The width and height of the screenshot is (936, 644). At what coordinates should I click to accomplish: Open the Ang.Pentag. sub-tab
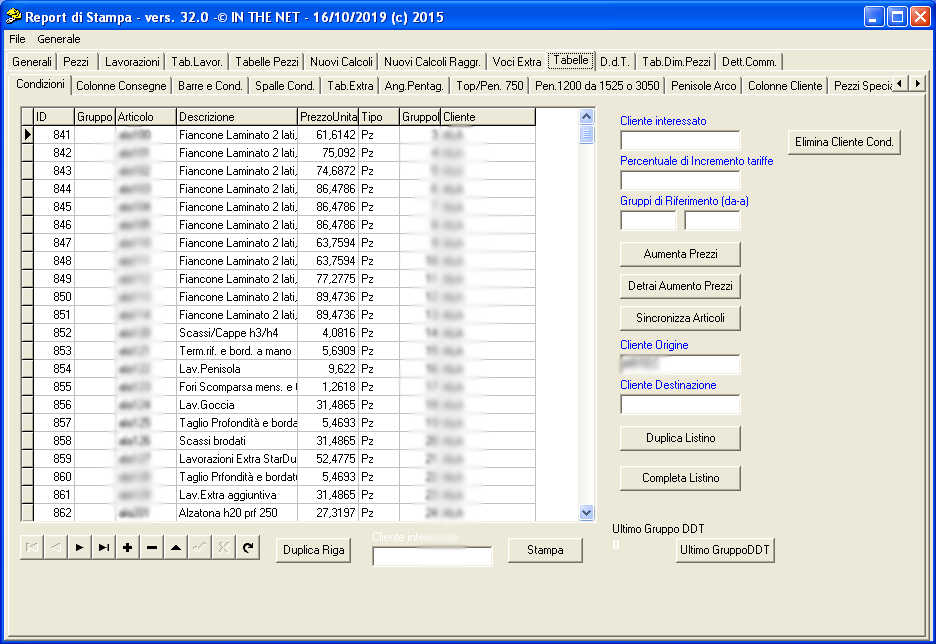tap(414, 85)
